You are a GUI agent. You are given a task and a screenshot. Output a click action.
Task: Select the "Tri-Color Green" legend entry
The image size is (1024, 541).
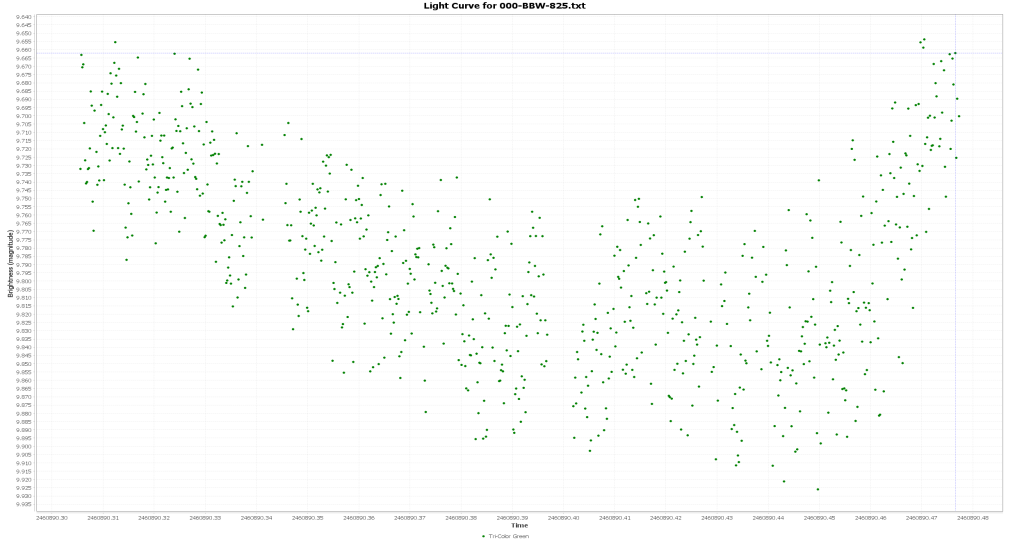pyautogui.click(x=508, y=536)
